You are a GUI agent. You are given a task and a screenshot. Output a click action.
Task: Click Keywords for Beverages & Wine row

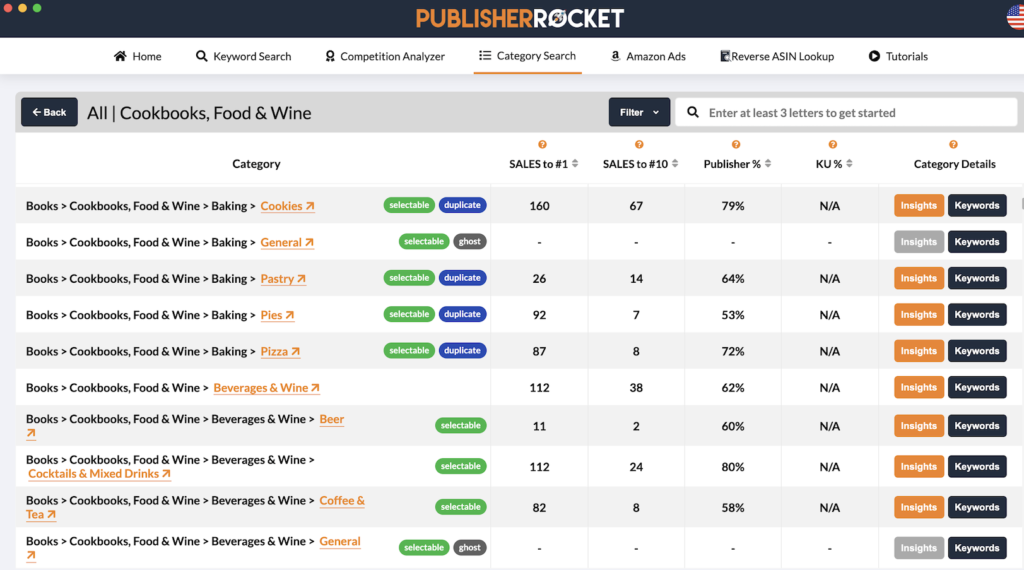(x=977, y=387)
